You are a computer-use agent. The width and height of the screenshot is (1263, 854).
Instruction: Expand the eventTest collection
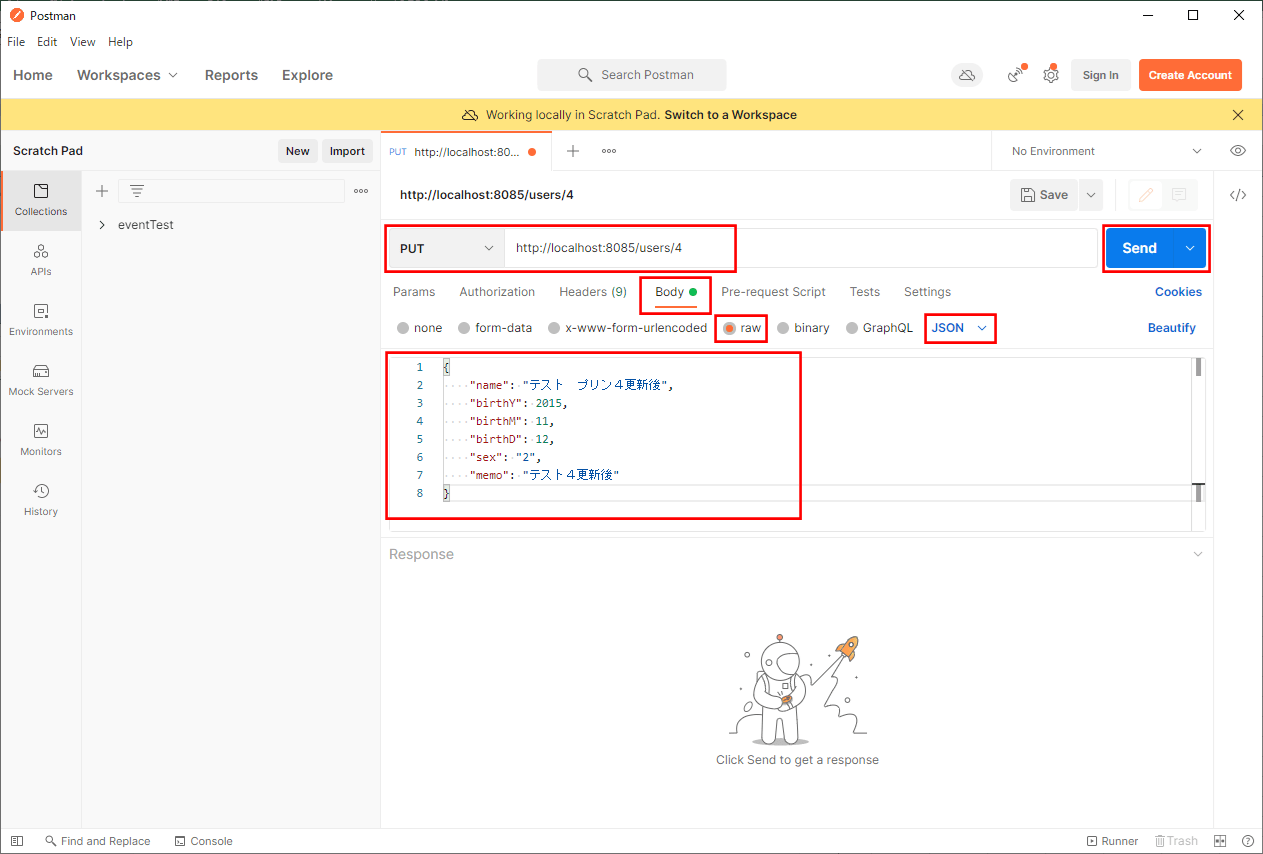(102, 225)
